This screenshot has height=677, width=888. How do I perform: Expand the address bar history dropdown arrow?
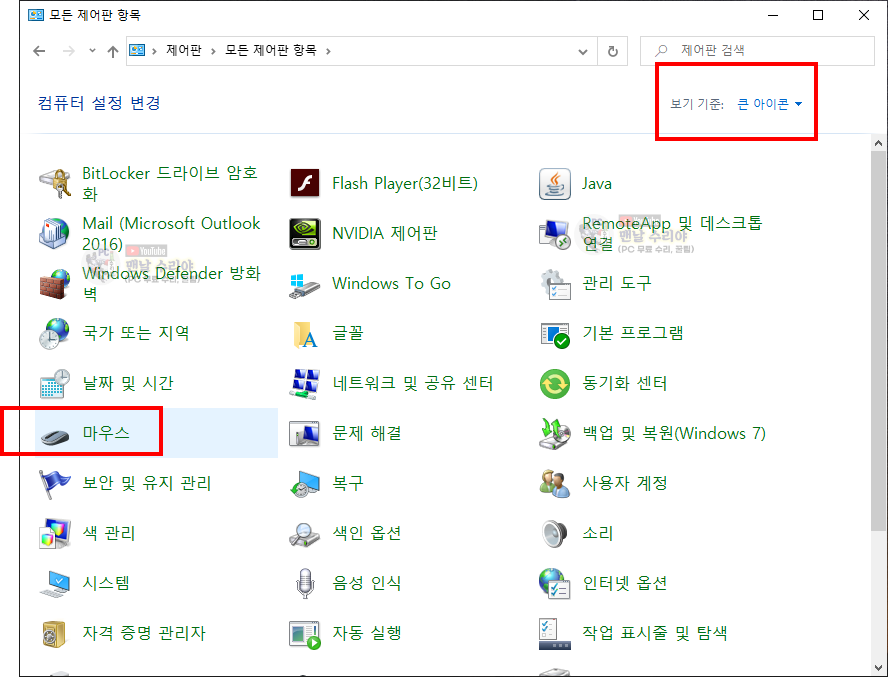tap(583, 52)
